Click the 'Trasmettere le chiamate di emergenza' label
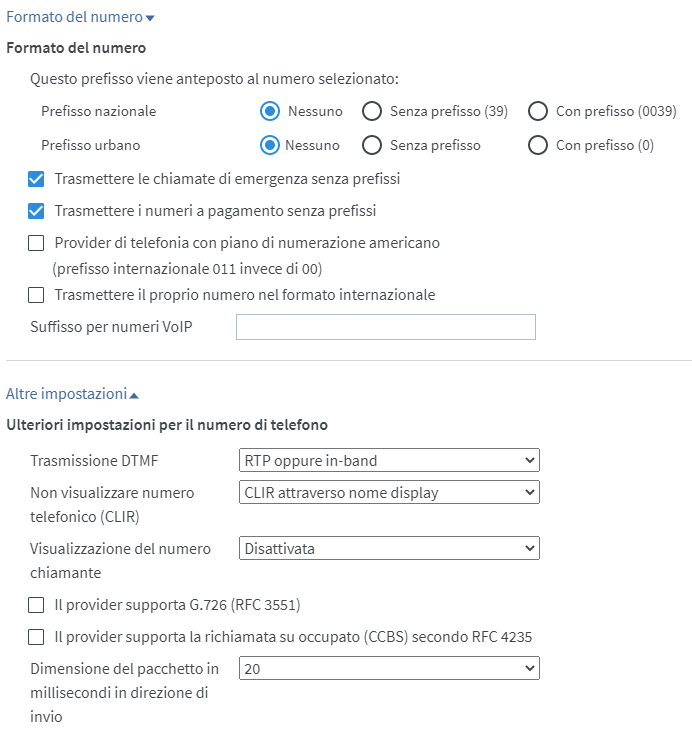Screen dimensions: 692x748 (227, 180)
